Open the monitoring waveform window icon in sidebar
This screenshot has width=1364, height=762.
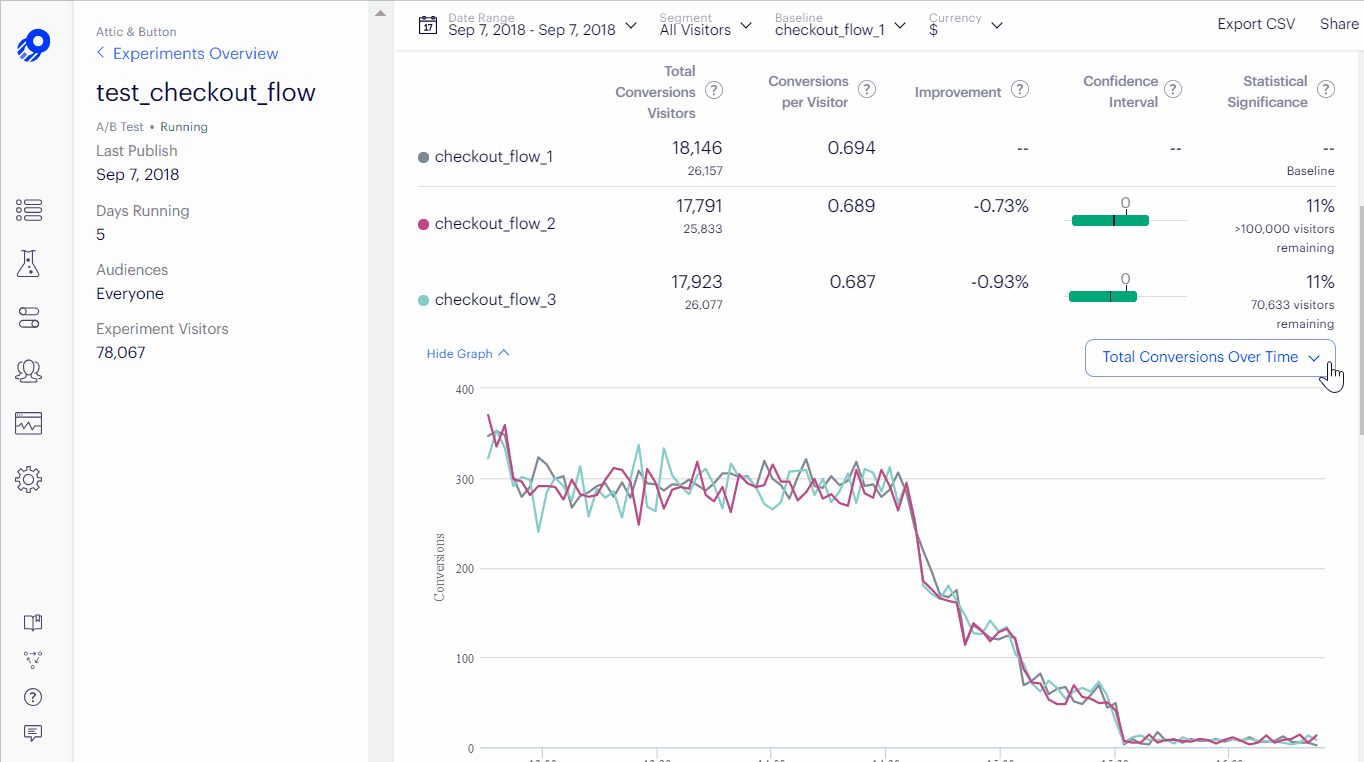click(x=29, y=424)
